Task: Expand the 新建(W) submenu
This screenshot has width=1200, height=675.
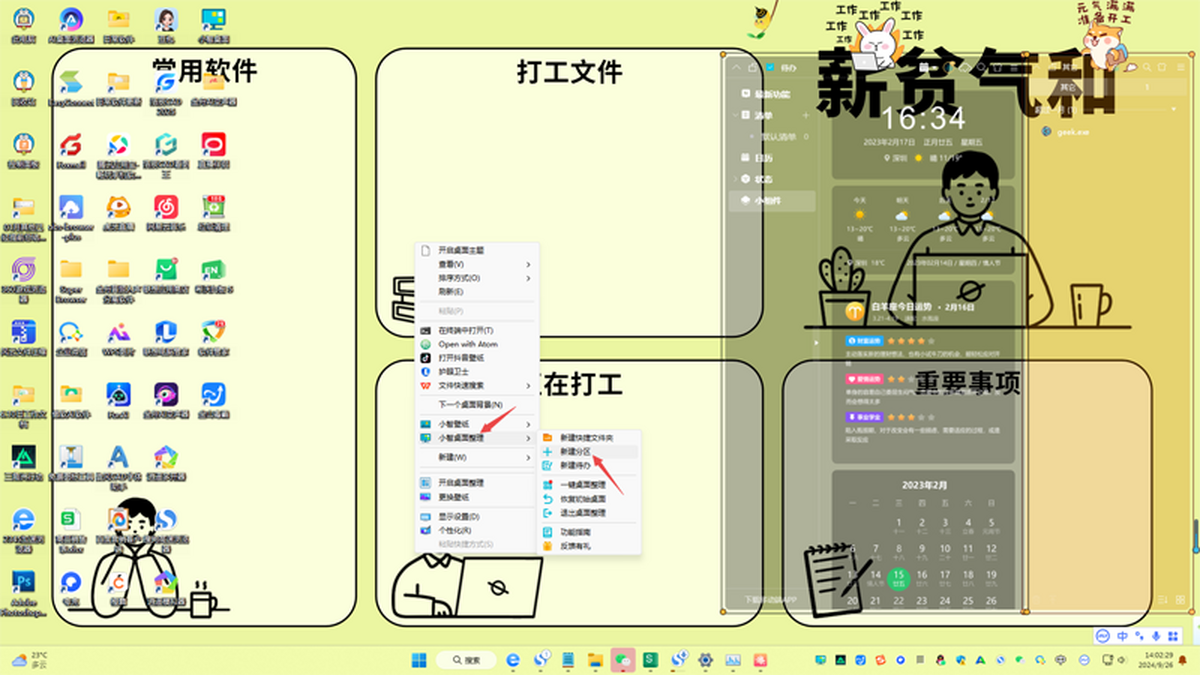Action: (x=477, y=458)
